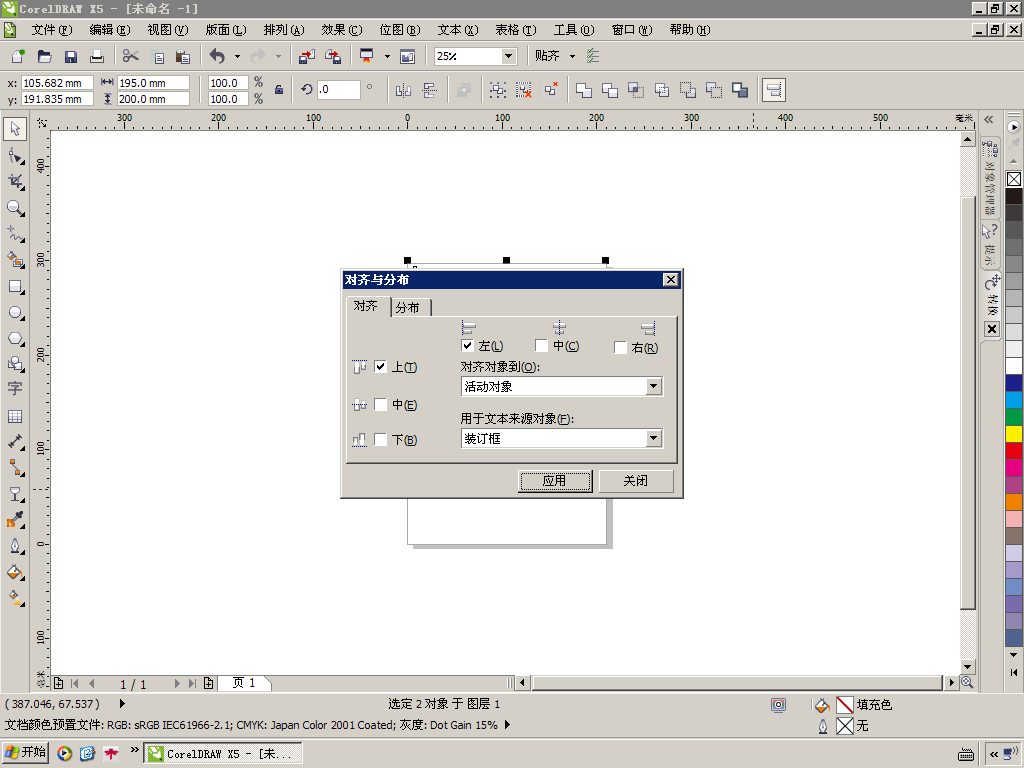Image resolution: width=1024 pixels, height=768 pixels.
Task: Expand the document color profile arrow
Action: point(507,725)
